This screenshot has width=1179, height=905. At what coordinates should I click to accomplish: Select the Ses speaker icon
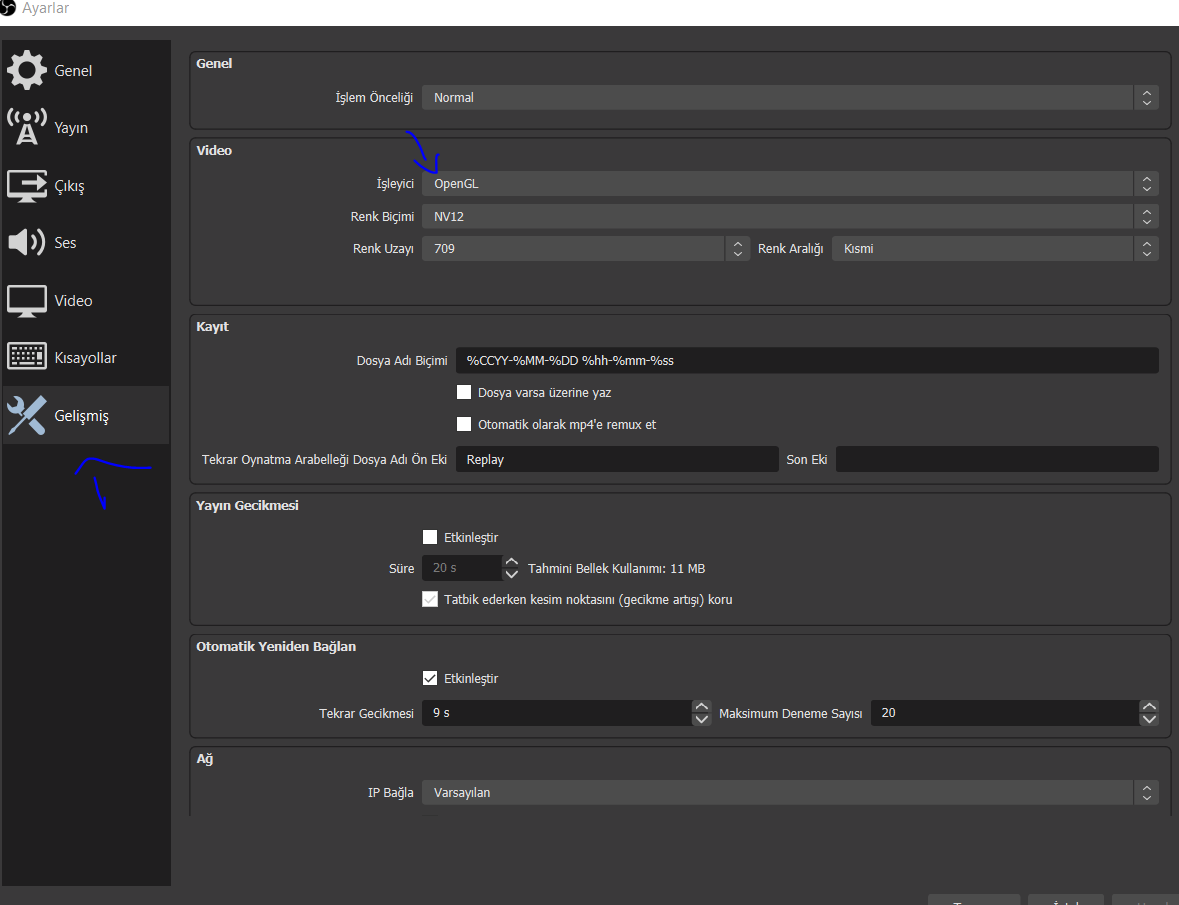tap(26, 243)
